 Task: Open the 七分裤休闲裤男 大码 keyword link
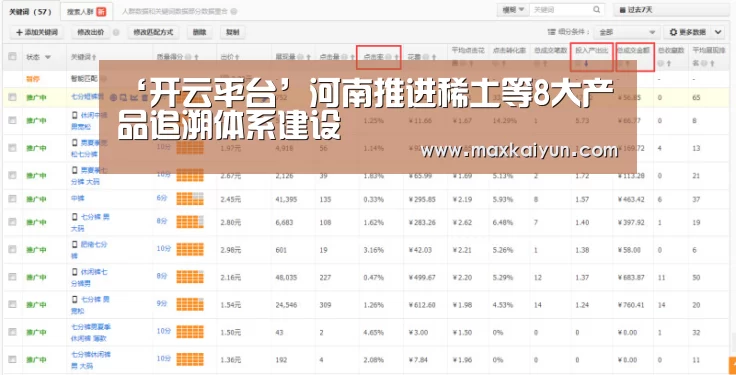tap(91, 359)
